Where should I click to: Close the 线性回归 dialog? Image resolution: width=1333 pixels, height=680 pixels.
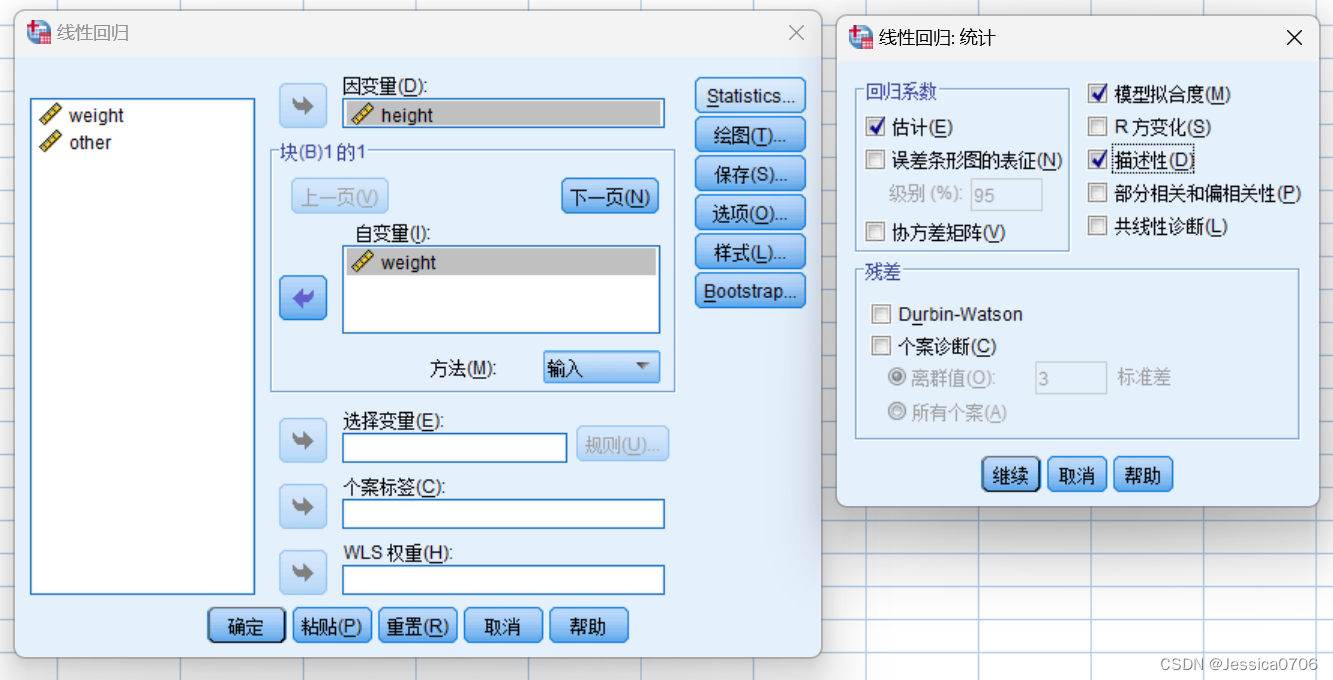(796, 33)
